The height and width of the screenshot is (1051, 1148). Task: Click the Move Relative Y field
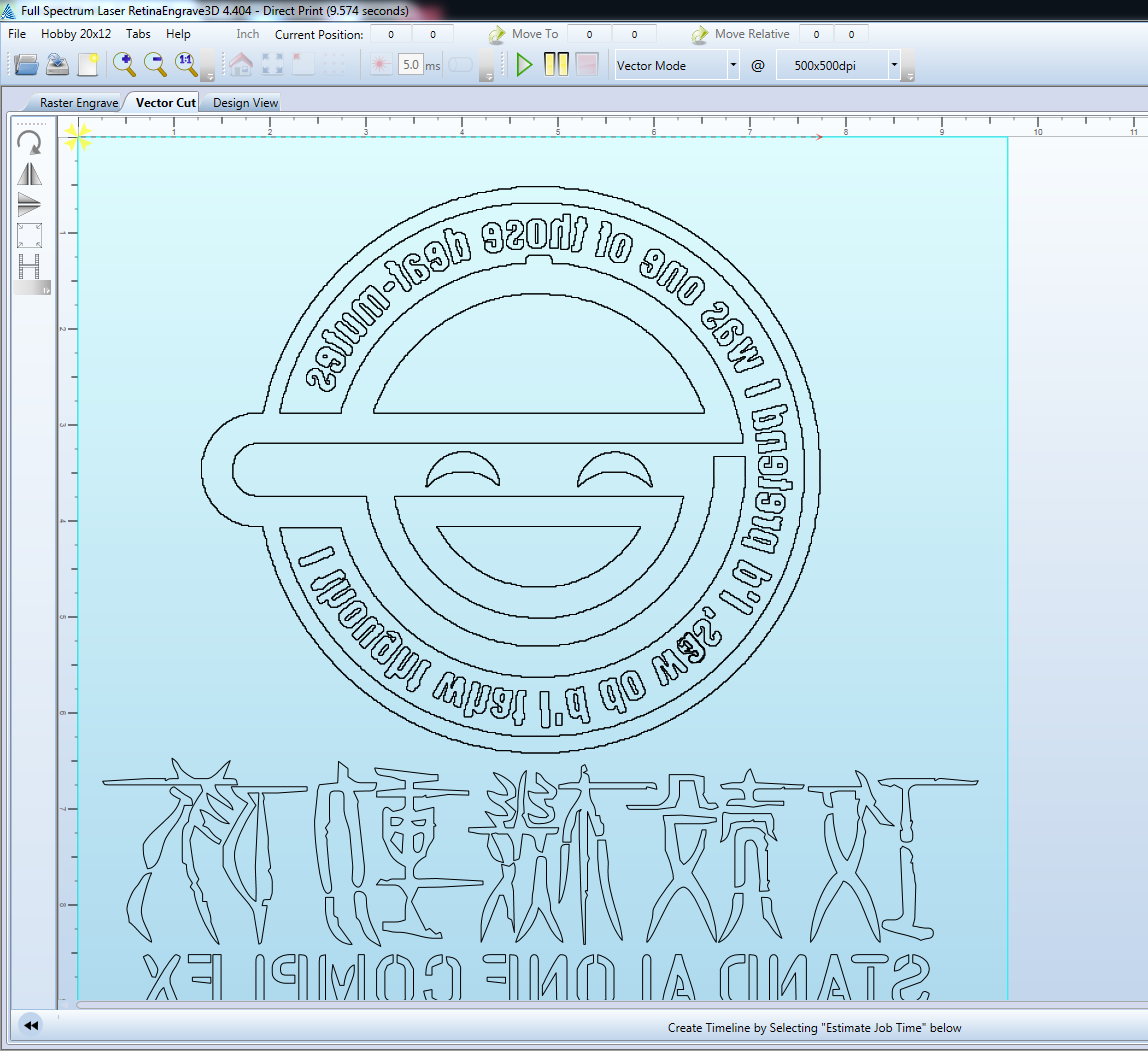(851, 34)
